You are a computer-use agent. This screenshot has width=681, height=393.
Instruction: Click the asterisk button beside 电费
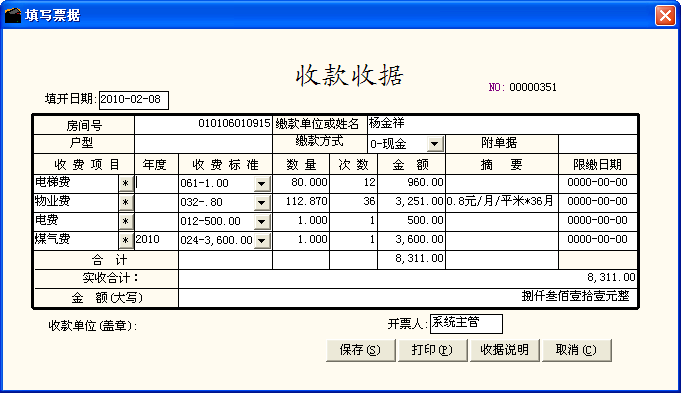[126, 221]
